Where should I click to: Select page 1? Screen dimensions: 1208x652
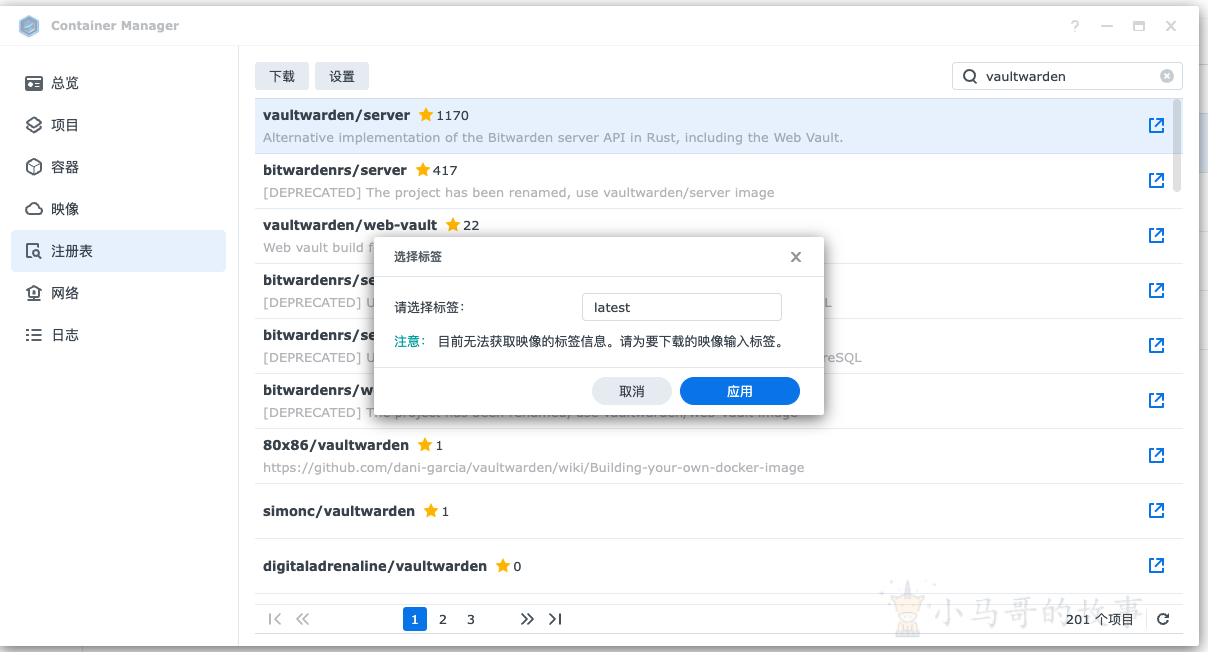(415, 619)
